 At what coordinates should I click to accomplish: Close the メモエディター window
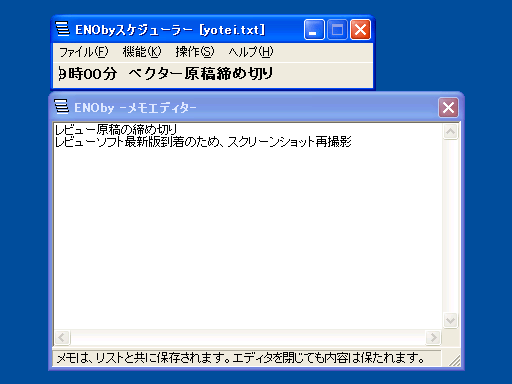pyautogui.click(x=448, y=108)
